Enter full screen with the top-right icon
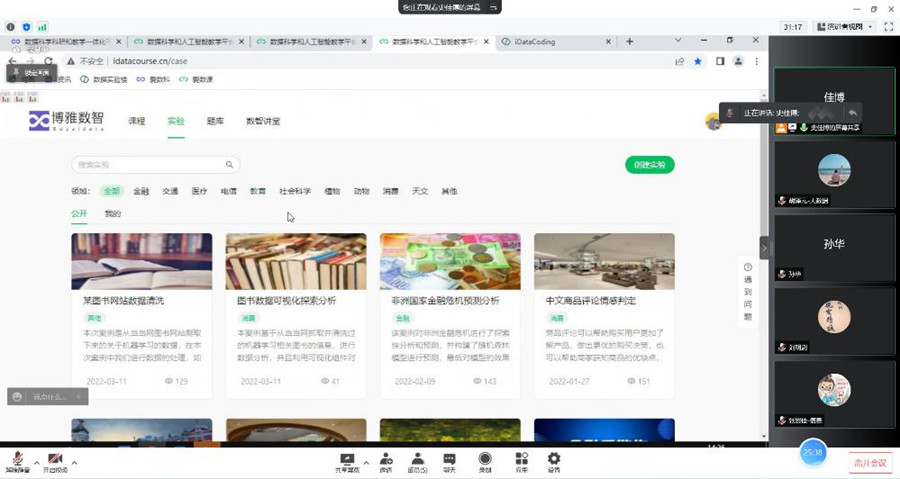 [886, 27]
